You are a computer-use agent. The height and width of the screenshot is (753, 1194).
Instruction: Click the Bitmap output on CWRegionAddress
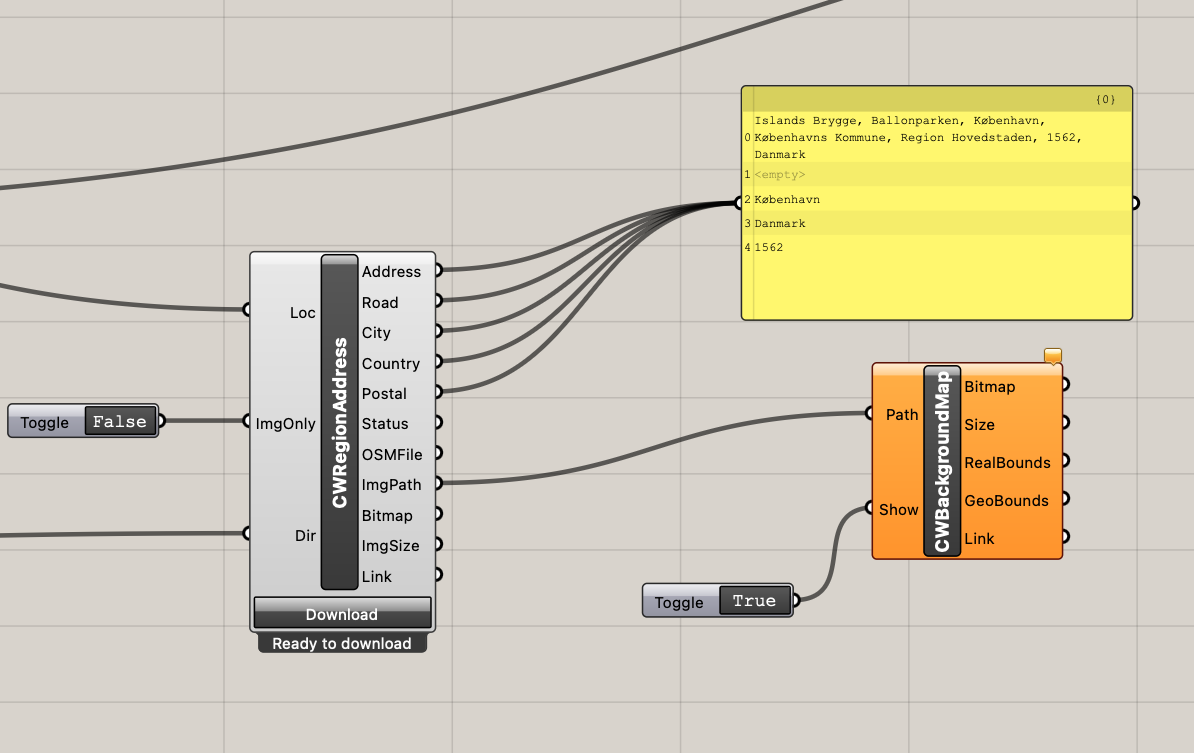[387, 515]
